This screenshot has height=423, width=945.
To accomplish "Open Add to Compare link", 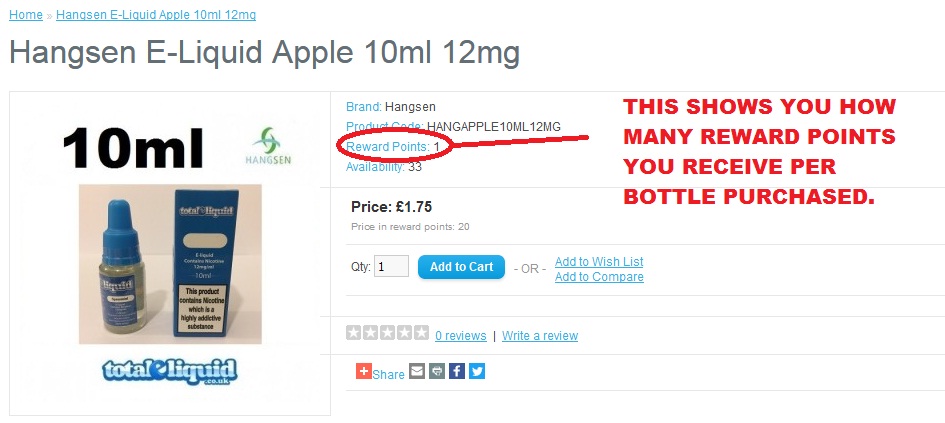I will coord(599,277).
